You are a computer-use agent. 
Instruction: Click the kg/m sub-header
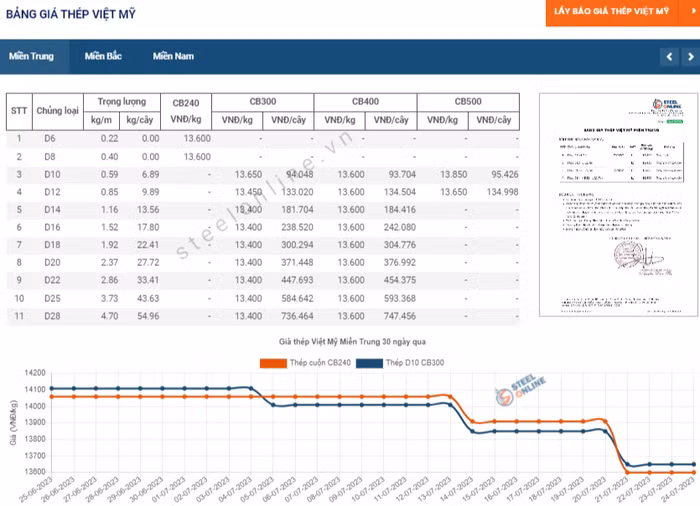101,120
